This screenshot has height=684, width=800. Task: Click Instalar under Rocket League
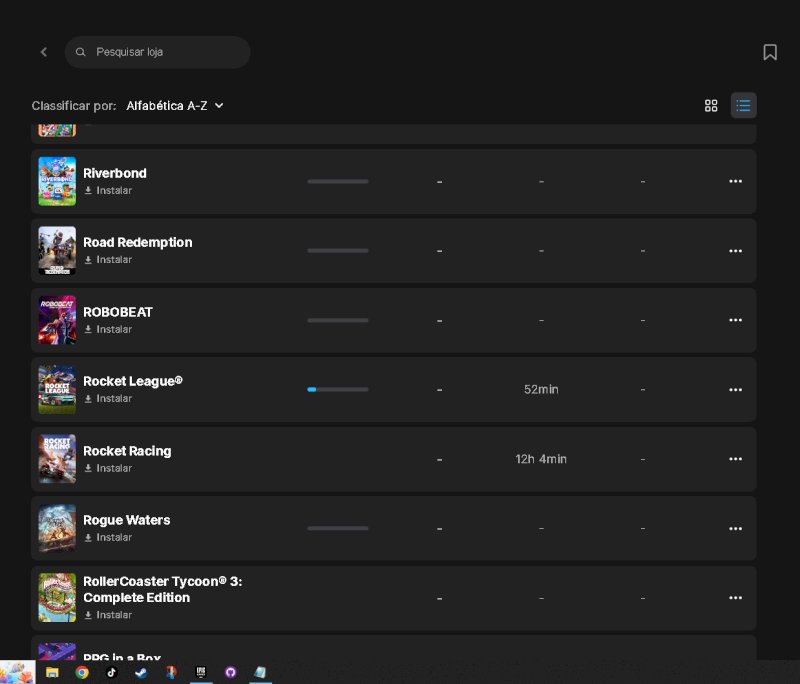(108, 398)
